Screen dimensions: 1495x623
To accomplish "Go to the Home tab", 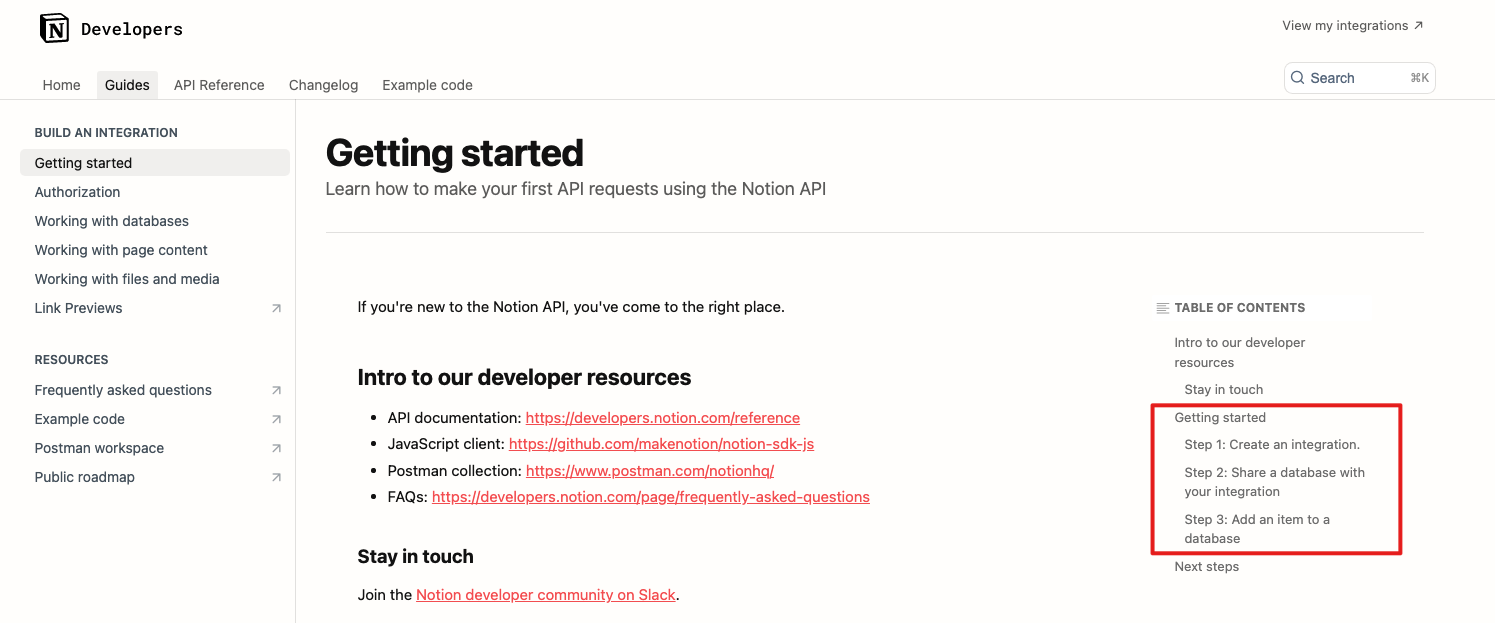I will point(61,85).
